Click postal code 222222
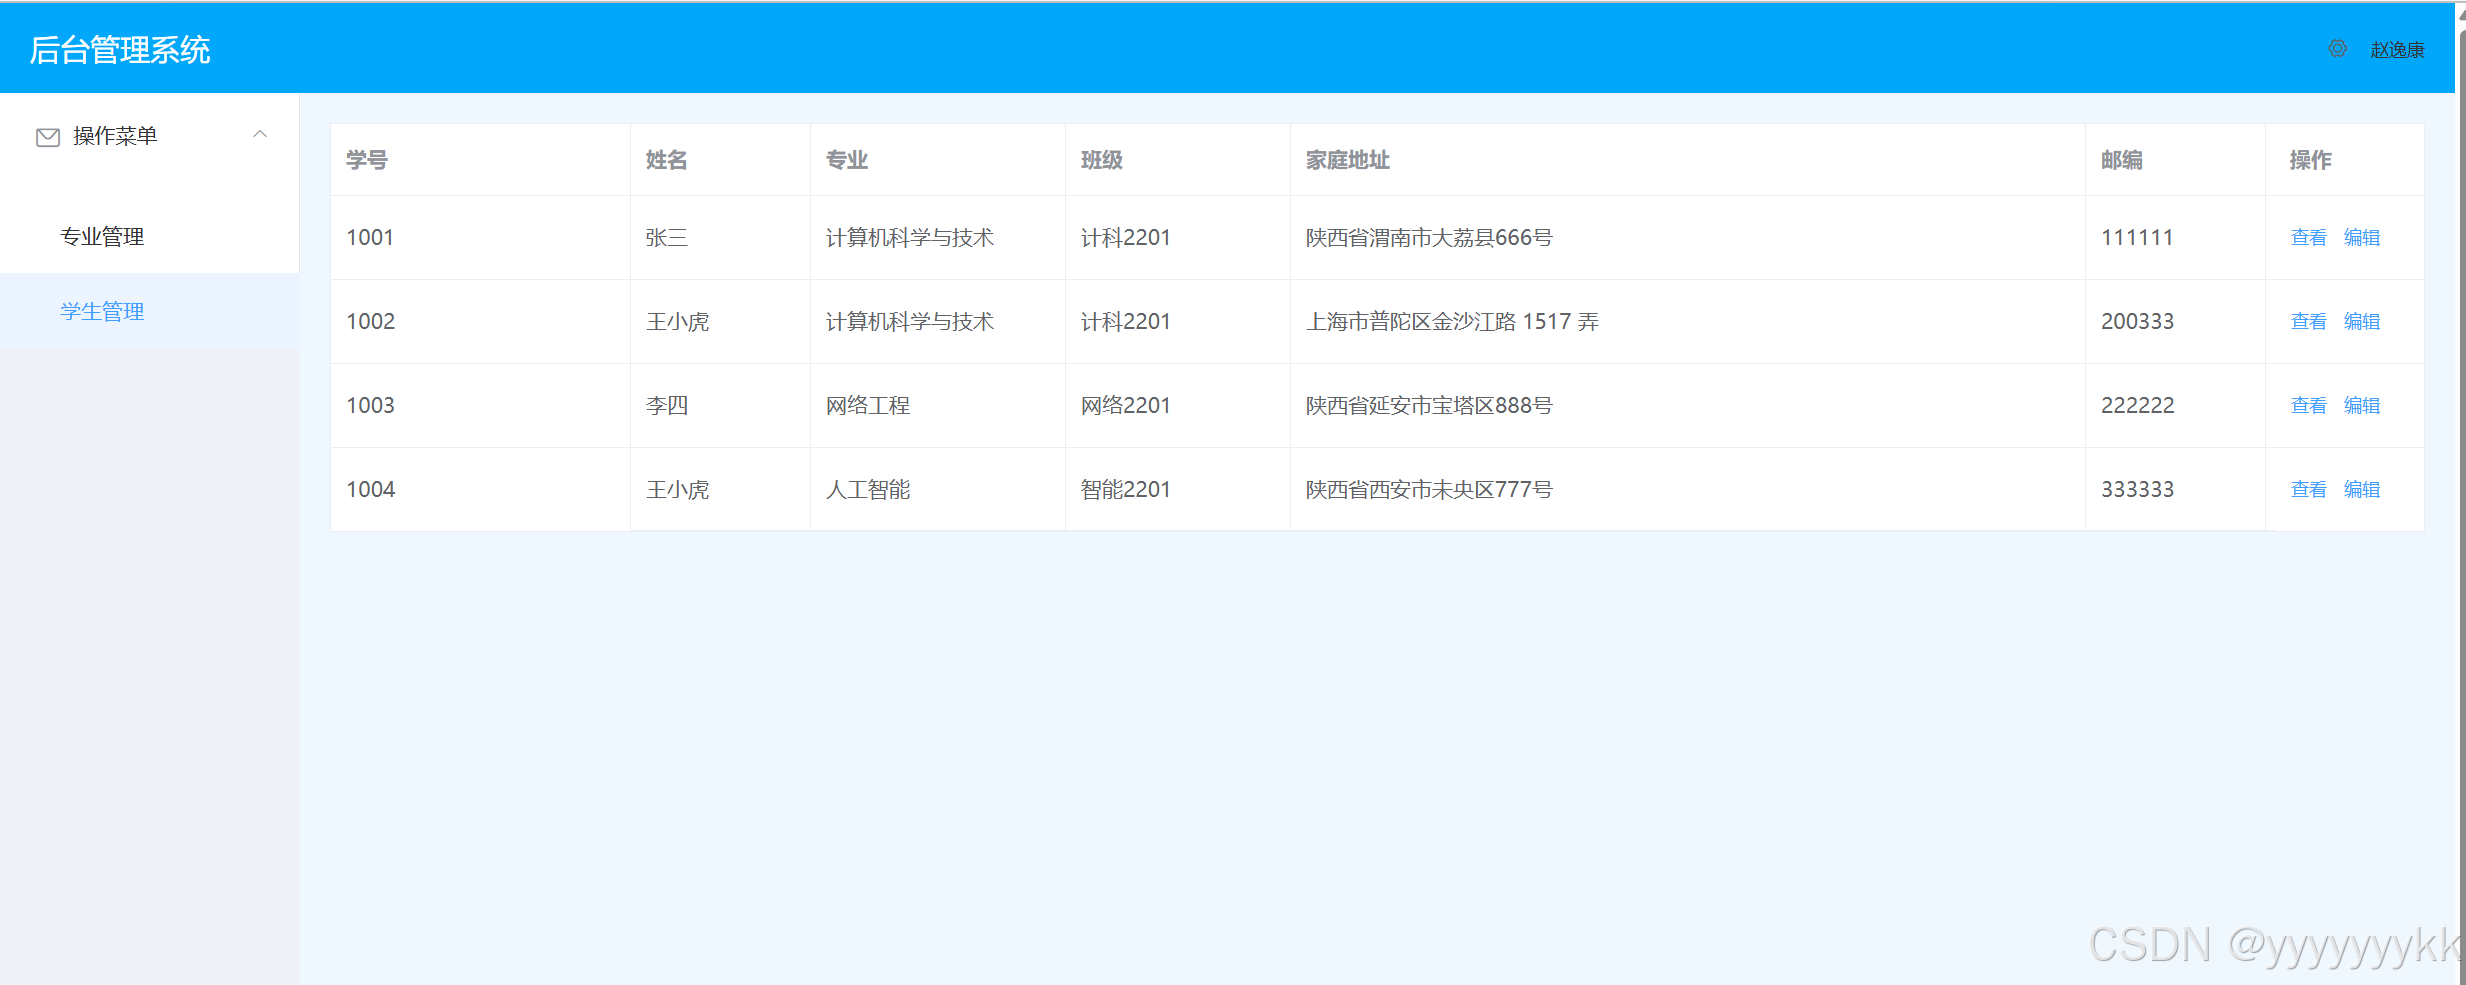Image resolution: width=2466 pixels, height=985 pixels. point(2137,405)
